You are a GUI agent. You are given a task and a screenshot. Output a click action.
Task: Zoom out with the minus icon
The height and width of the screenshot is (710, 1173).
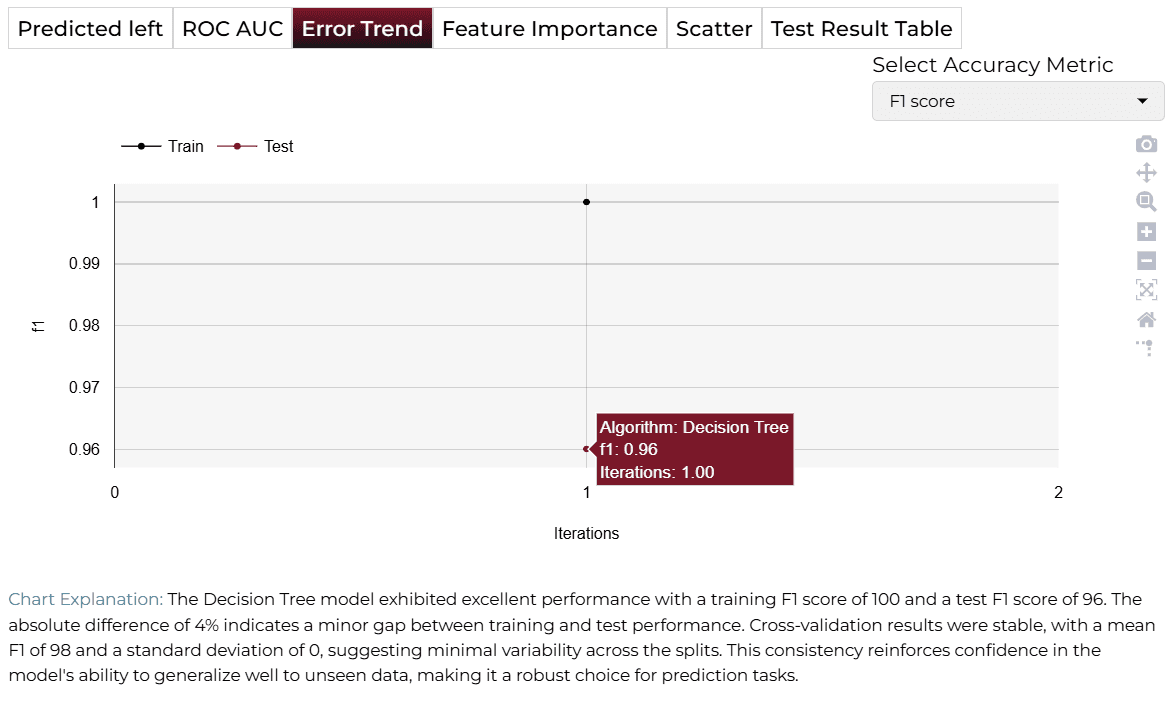pos(1146,260)
